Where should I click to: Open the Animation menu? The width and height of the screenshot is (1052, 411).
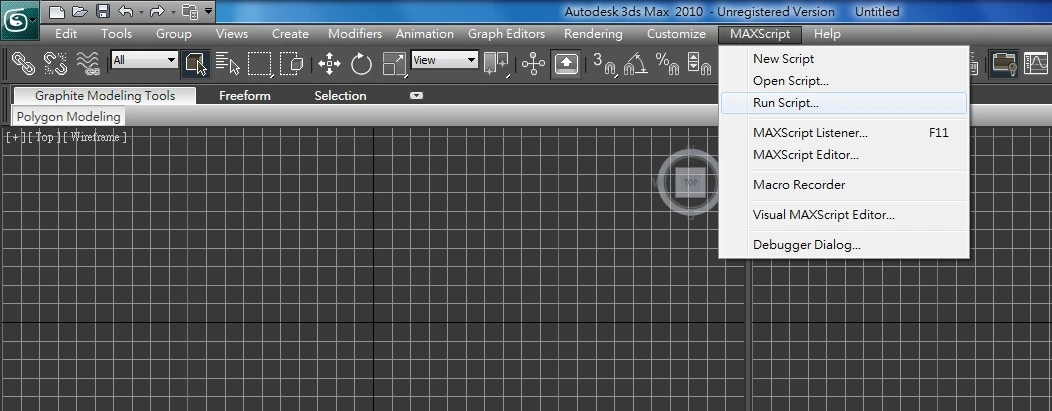[x=425, y=34]
